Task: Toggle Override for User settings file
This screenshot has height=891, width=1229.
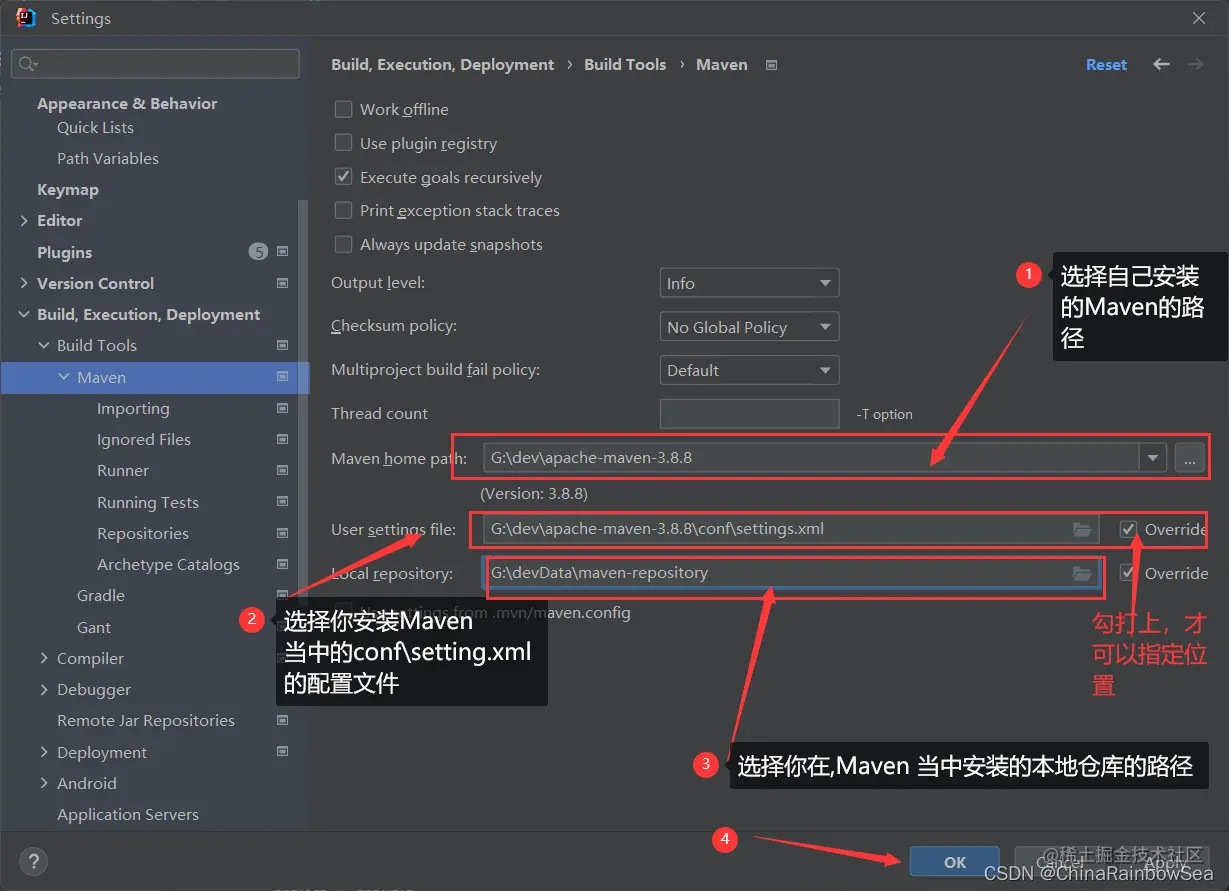Action: [1129, 529]
